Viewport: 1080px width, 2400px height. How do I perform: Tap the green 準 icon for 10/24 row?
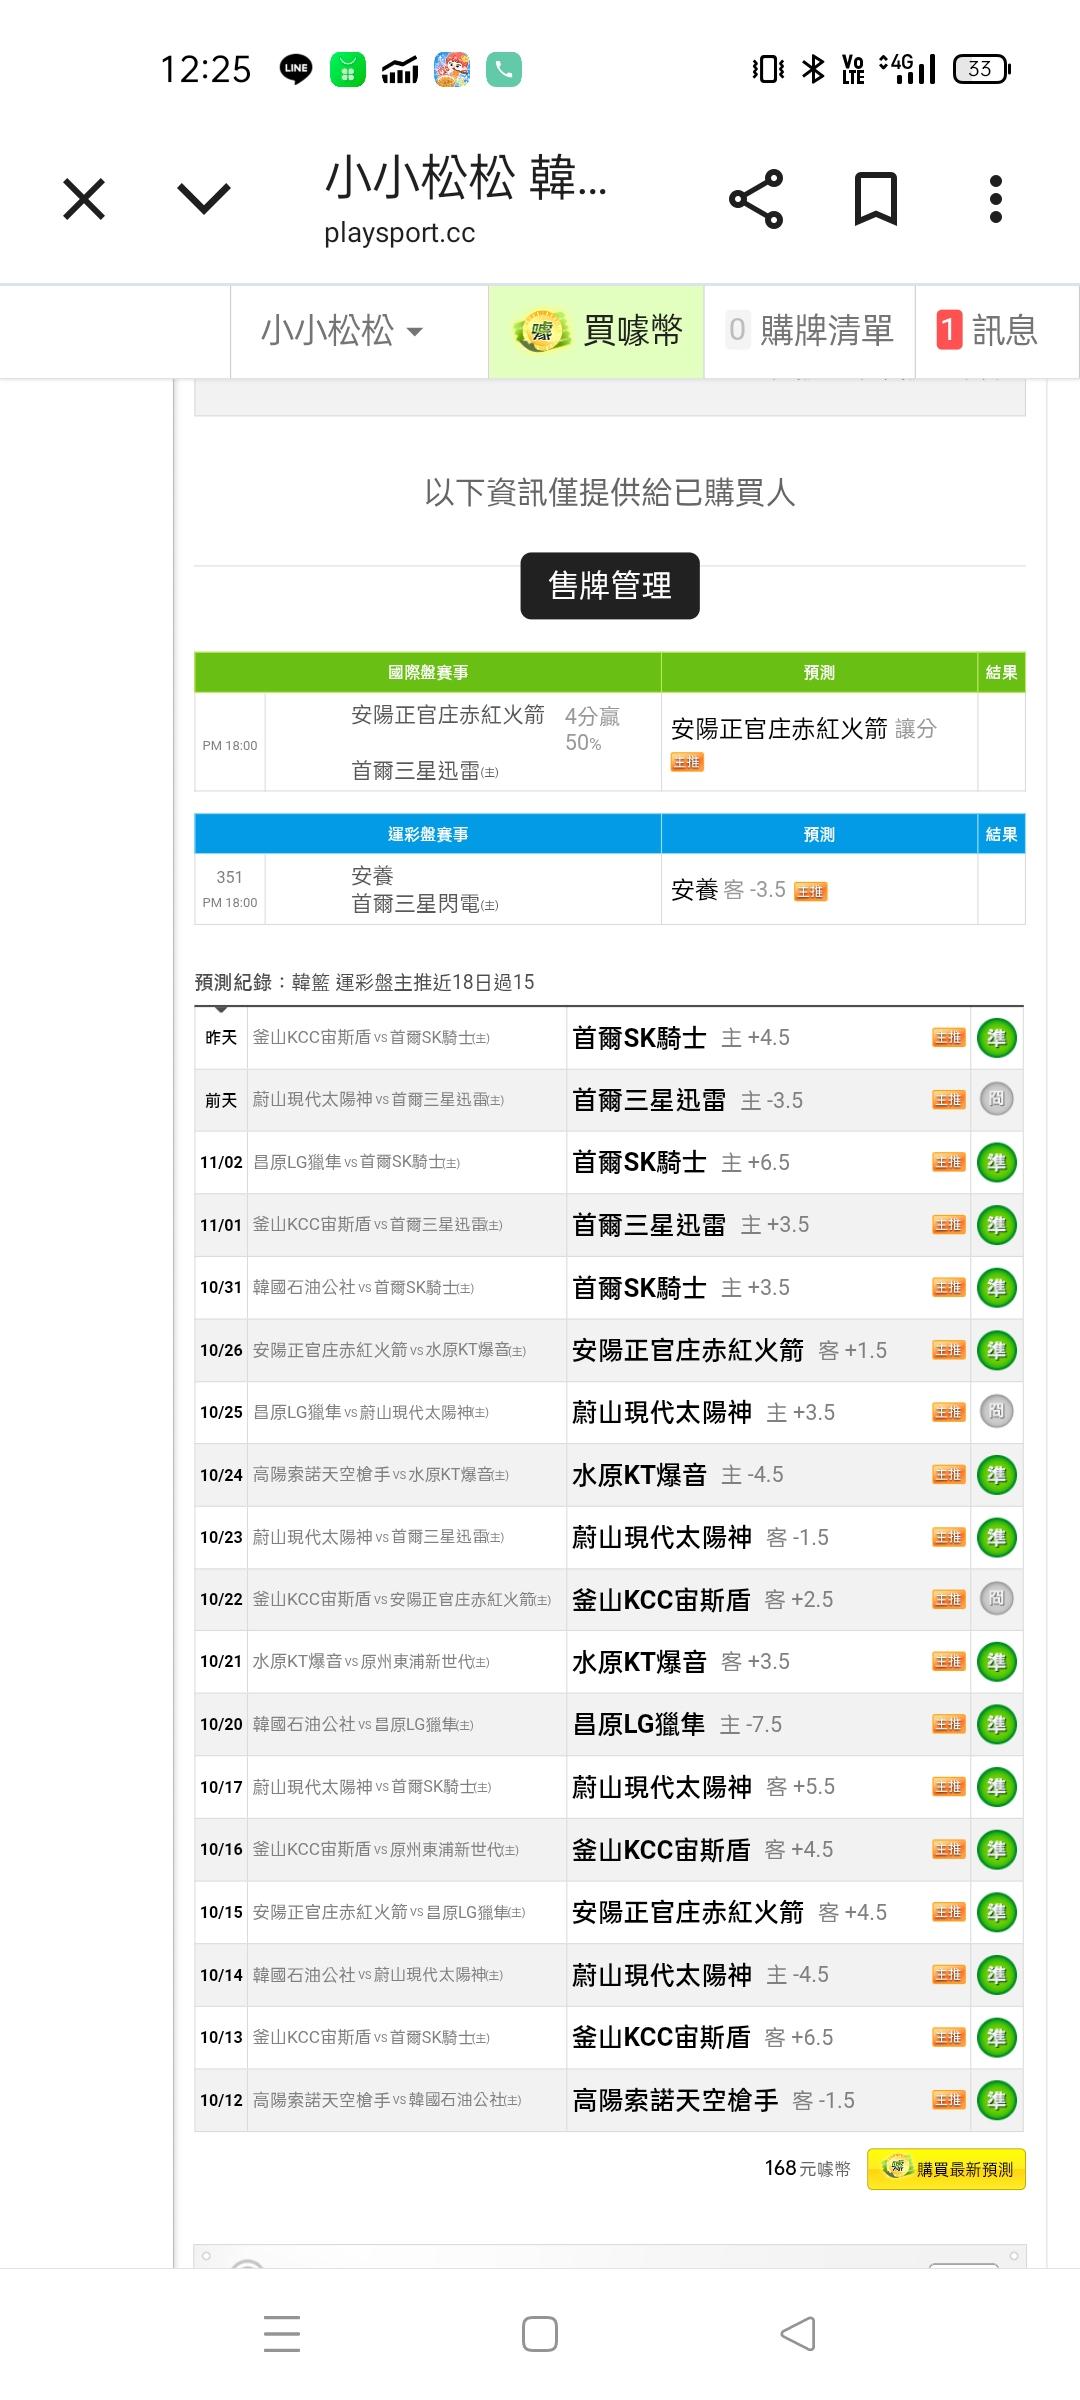(x=996, y=1474)
